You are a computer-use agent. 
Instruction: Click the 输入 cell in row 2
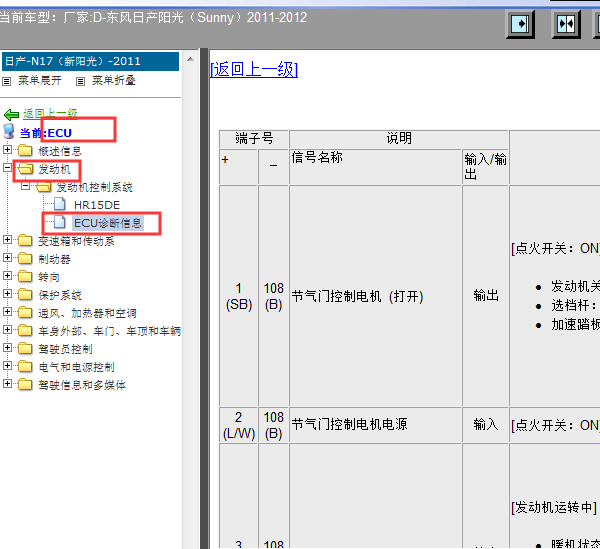pos(485,425)
